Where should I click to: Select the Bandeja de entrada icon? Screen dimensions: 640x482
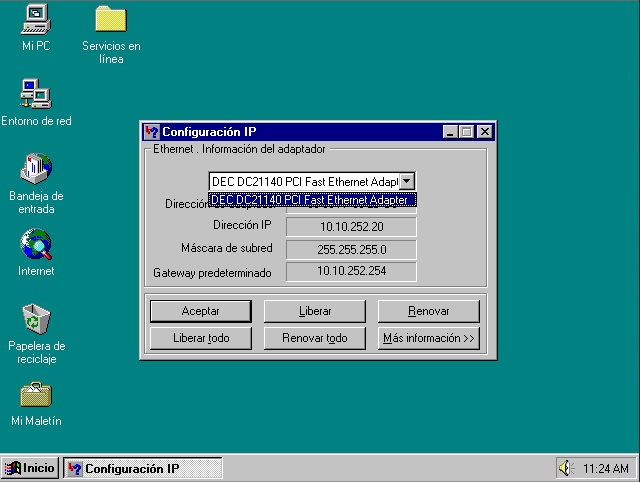click(x=36, y=169)
